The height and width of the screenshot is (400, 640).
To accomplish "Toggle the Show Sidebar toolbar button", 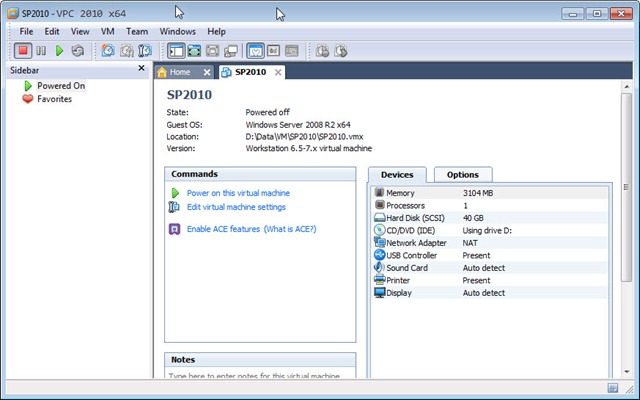I will point(176,50).
